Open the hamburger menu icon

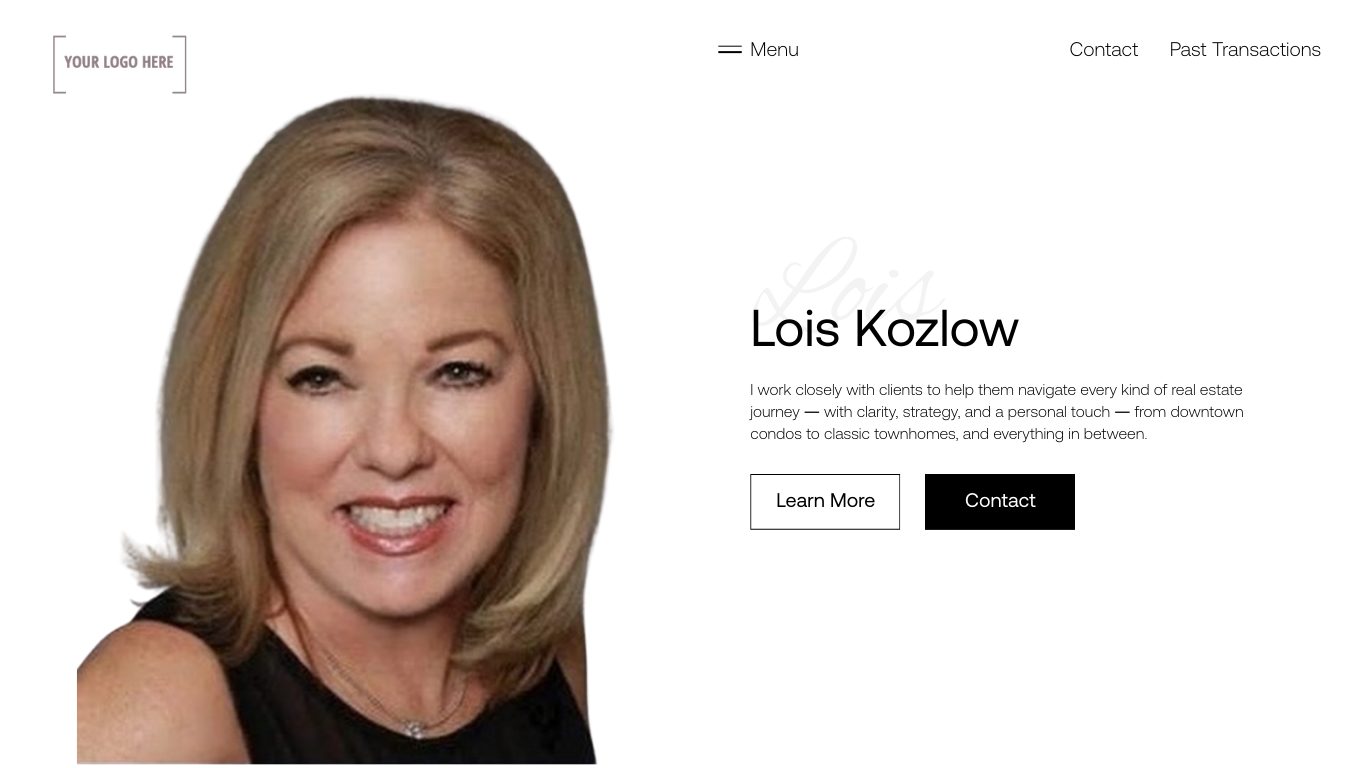730,49
